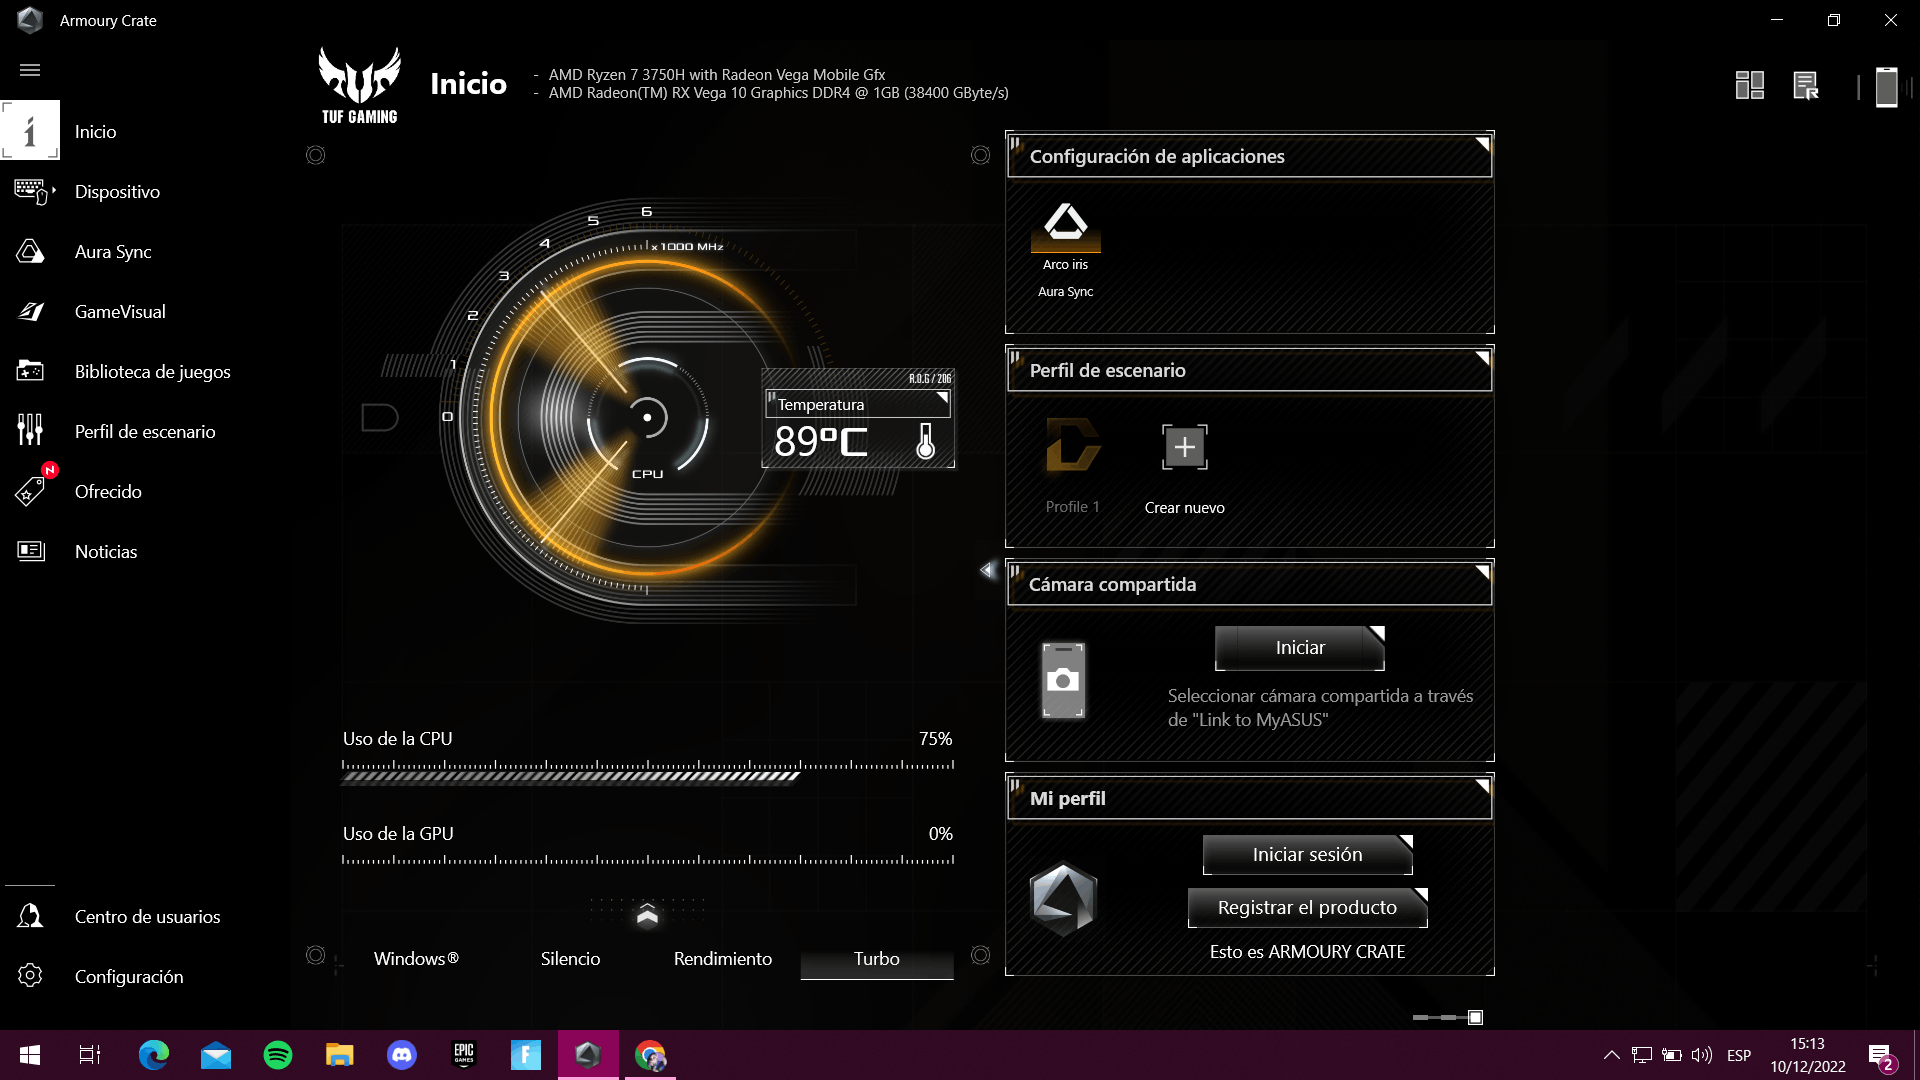
Task: Click the CPU frequency gauge
Action: point(647,417)
